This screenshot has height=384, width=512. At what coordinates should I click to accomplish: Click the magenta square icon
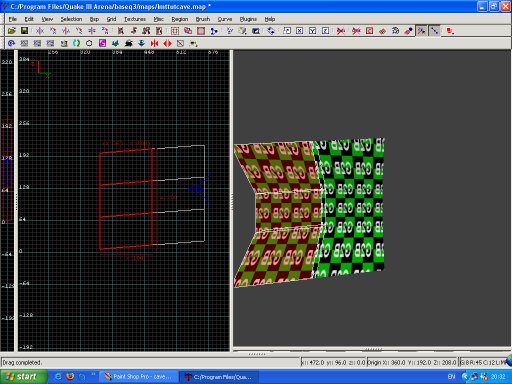click(102, 43)
